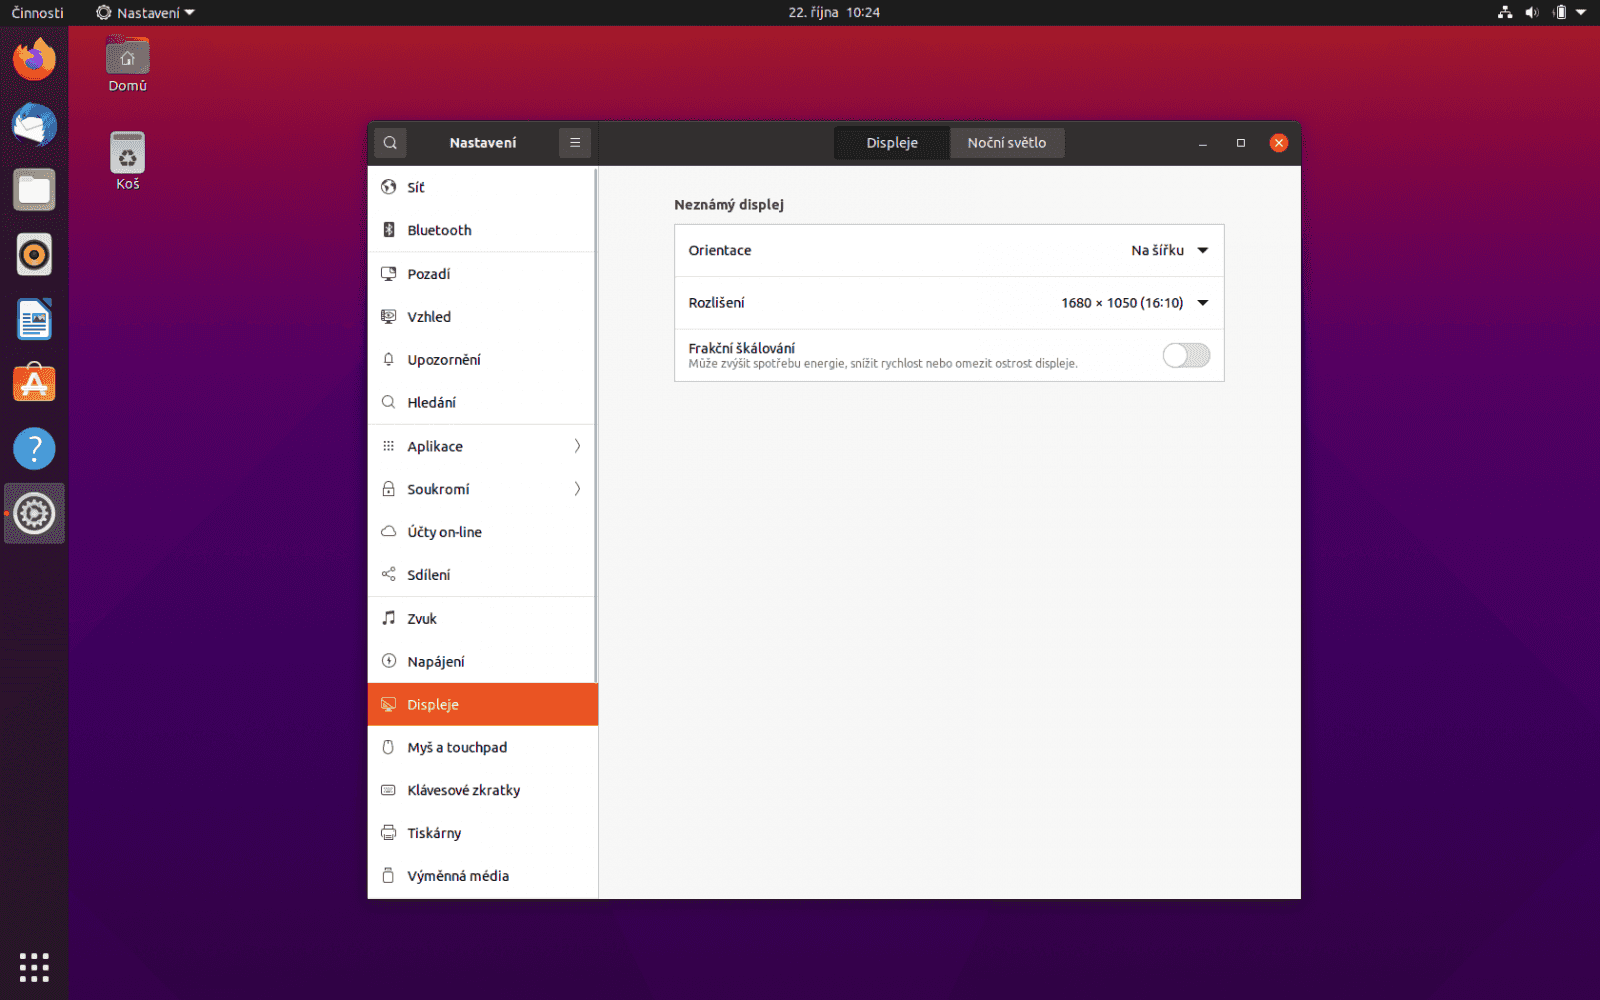Open the Orientace dropdown

[1170, 250]
